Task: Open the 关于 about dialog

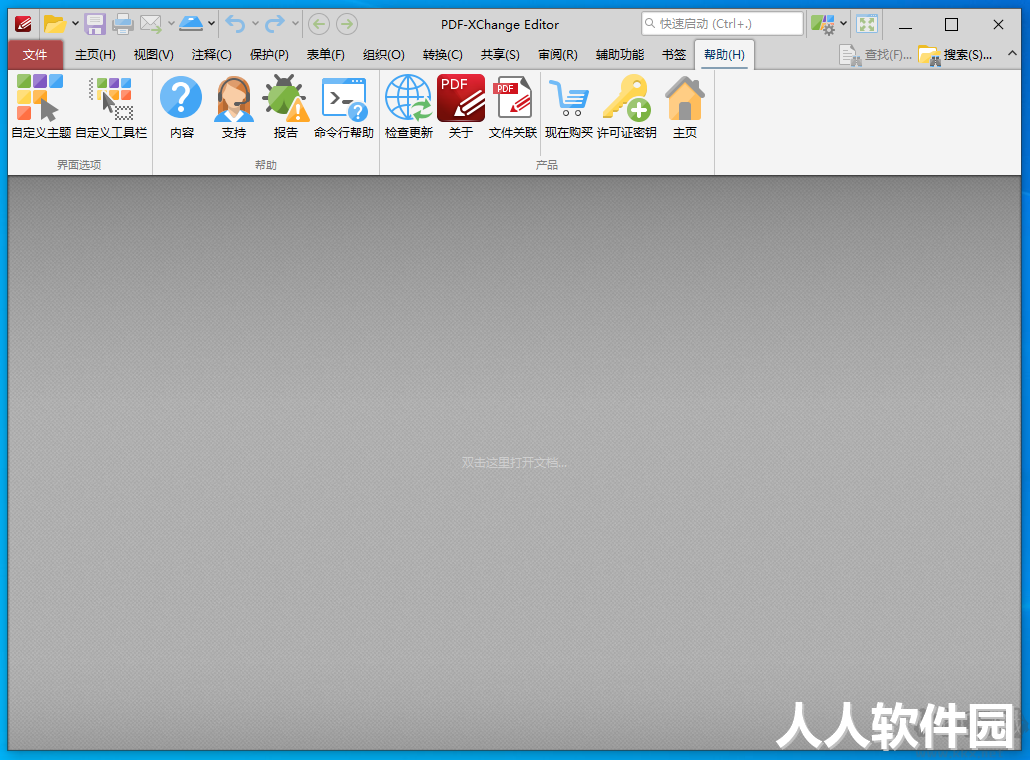Action: coord(460,106)
